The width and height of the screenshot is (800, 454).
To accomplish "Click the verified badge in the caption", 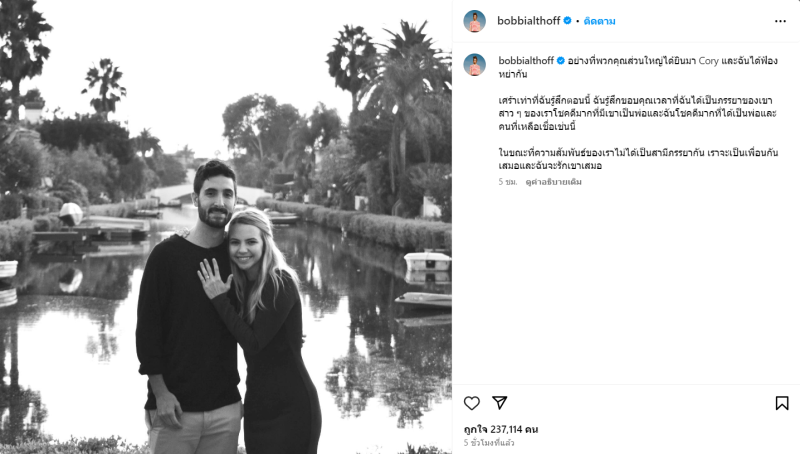I will point(561,61).
